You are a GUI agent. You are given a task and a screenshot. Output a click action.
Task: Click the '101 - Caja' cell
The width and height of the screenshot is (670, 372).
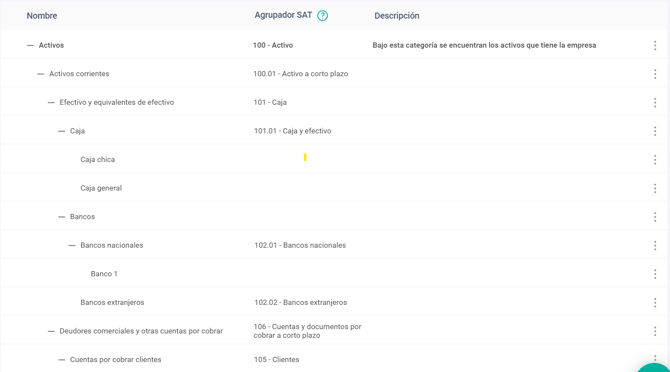click(x=270, y=103)
